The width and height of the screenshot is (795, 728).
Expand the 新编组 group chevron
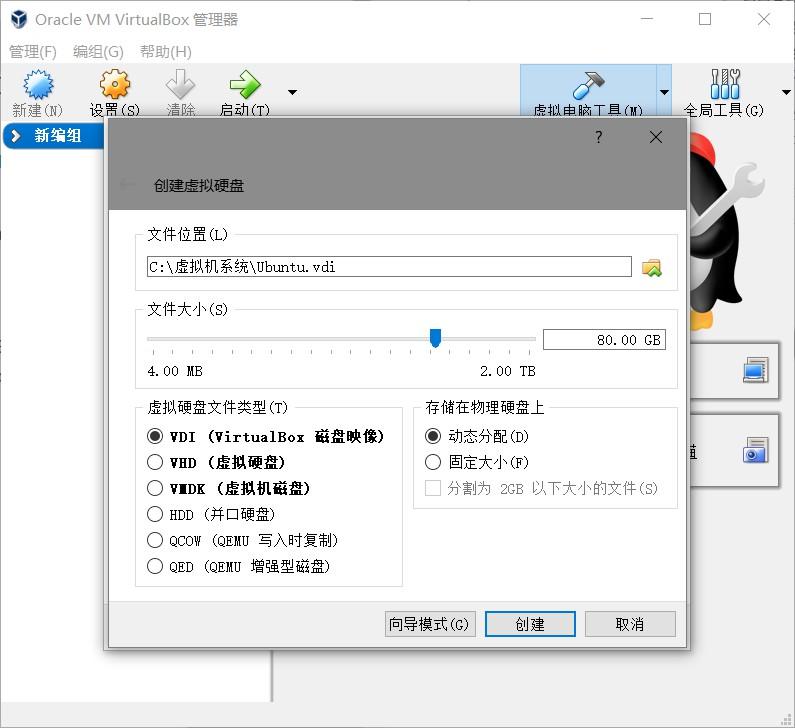click(x=16, y=136)
